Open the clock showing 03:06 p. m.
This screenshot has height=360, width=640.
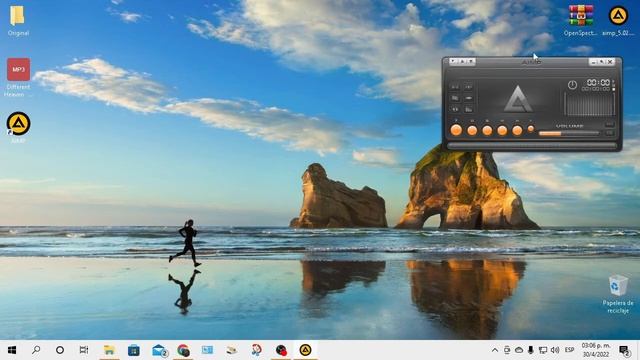pos(596,350)
